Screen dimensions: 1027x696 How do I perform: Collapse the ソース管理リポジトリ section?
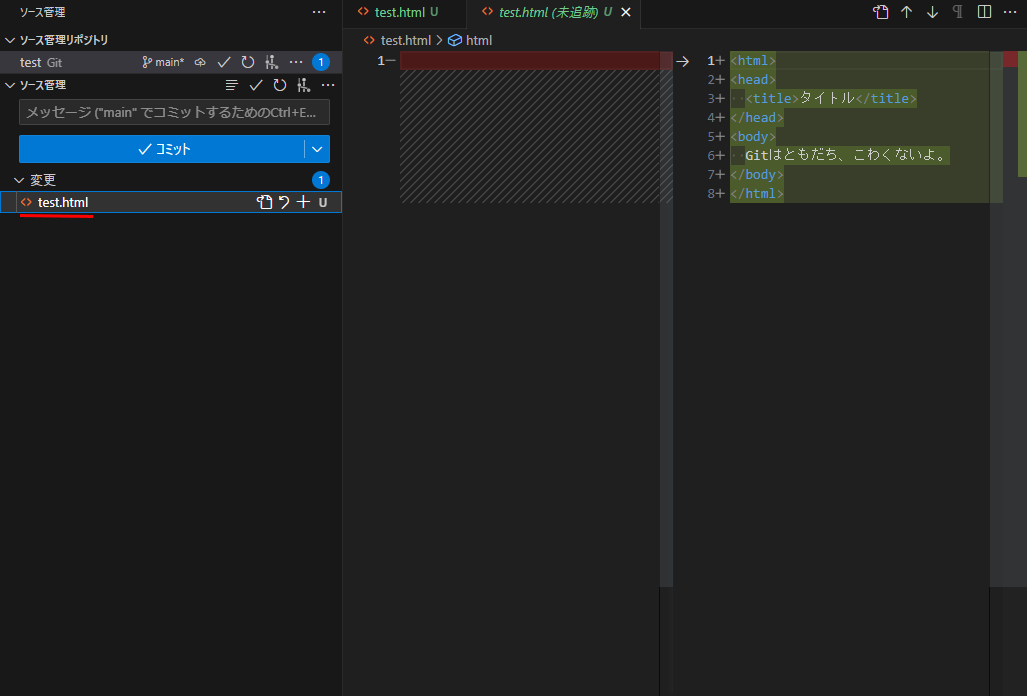tap(10, 40)
